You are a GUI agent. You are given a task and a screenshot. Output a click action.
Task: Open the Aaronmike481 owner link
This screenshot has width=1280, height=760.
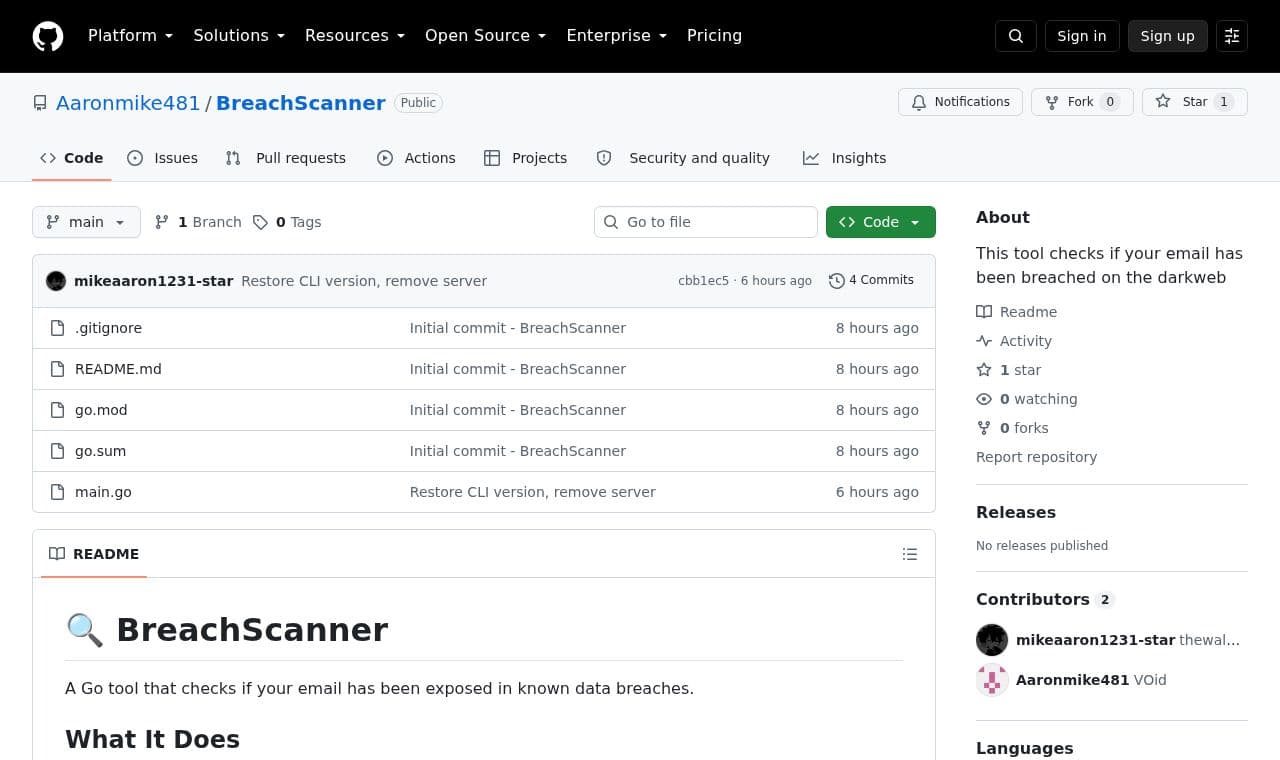point(128,103)
